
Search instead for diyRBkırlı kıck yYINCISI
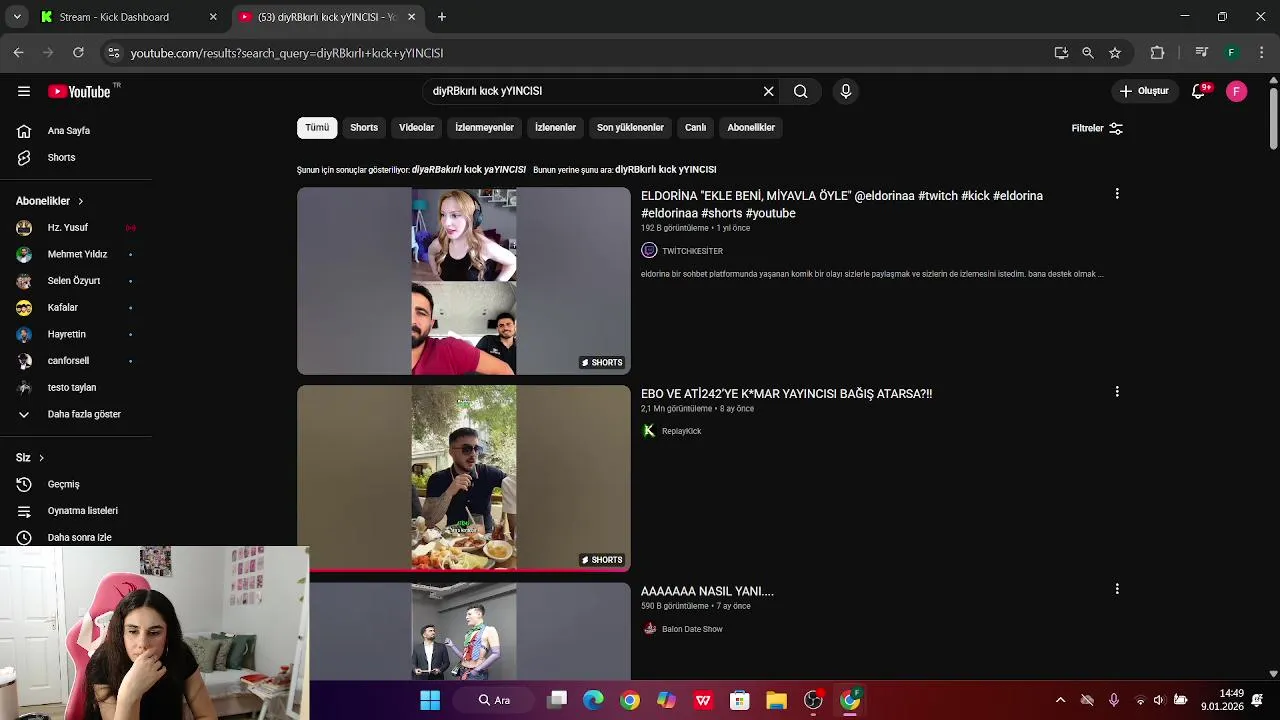point(665,170)
